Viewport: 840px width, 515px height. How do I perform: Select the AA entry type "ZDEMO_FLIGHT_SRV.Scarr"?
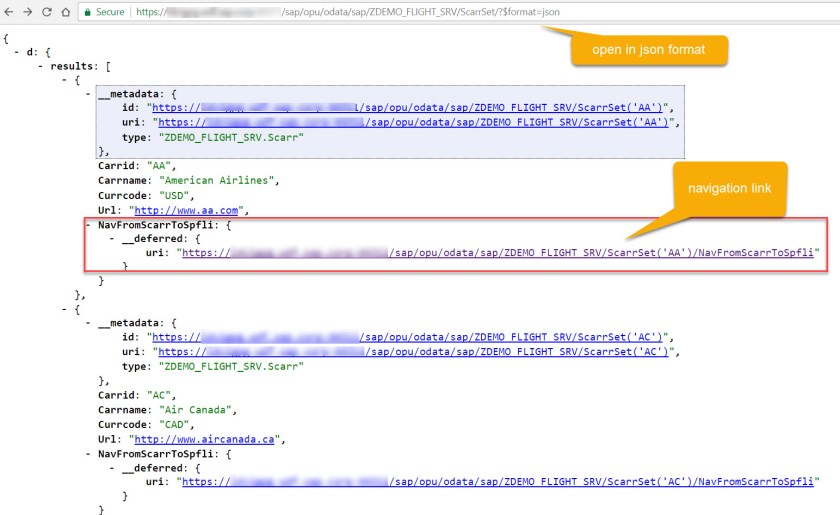pos(231,137)
